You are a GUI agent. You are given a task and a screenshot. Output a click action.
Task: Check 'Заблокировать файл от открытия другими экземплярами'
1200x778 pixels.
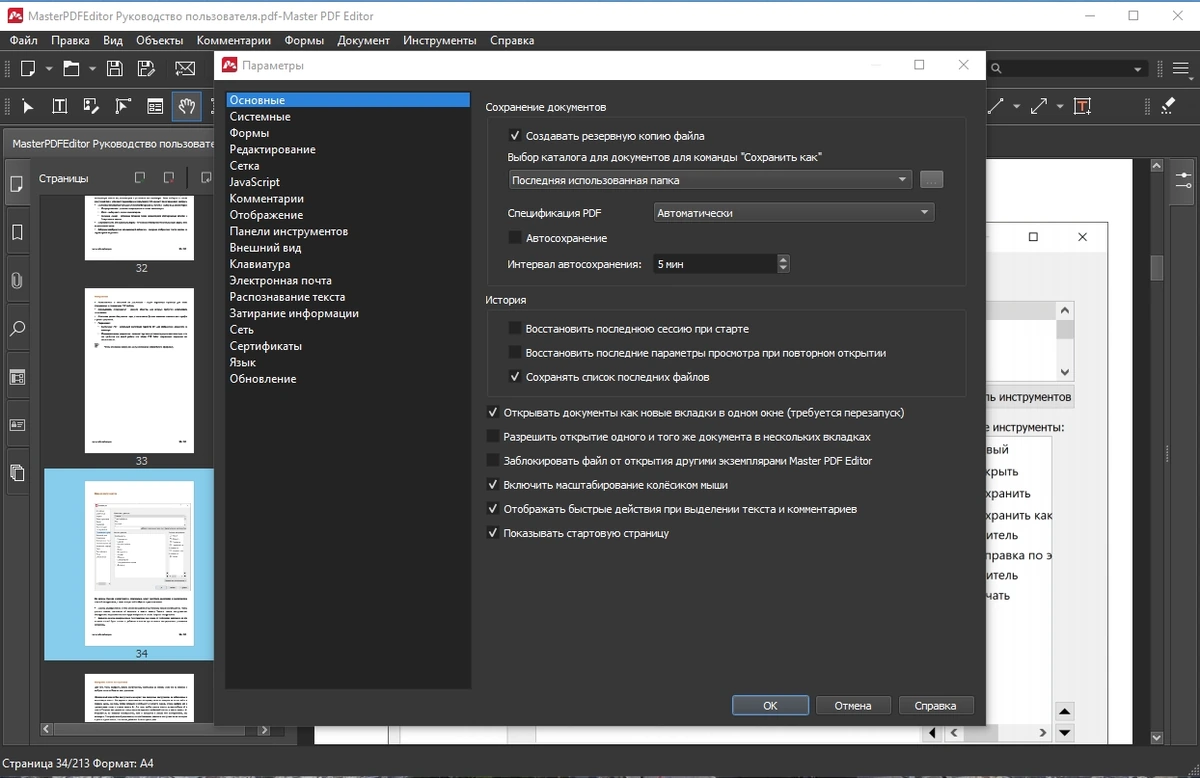[493, 461]
